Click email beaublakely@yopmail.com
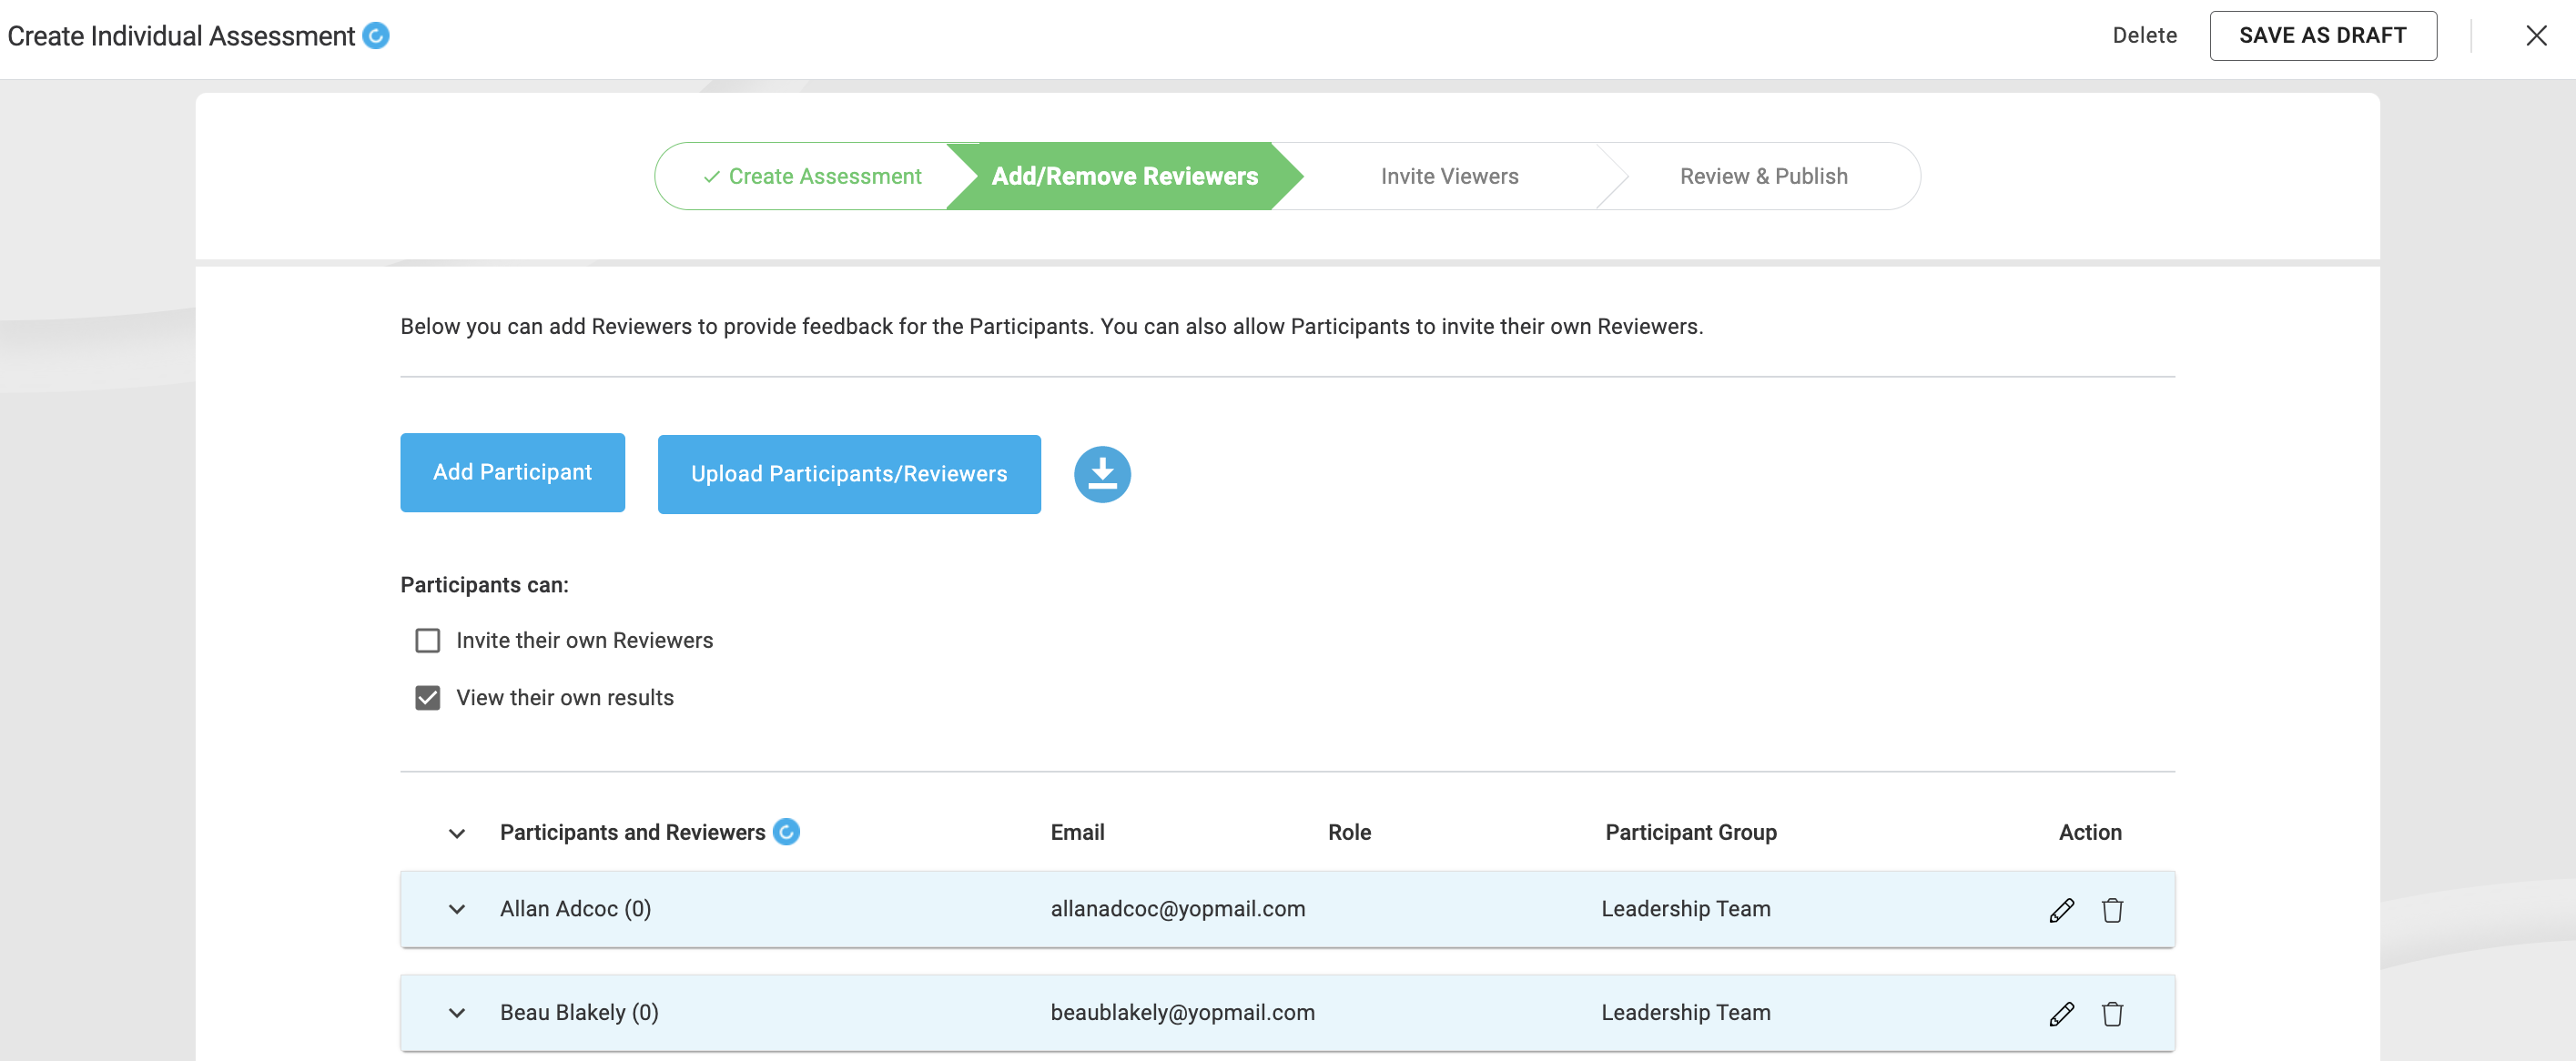2576x1061 pixels. [x=1182, y=1013]
